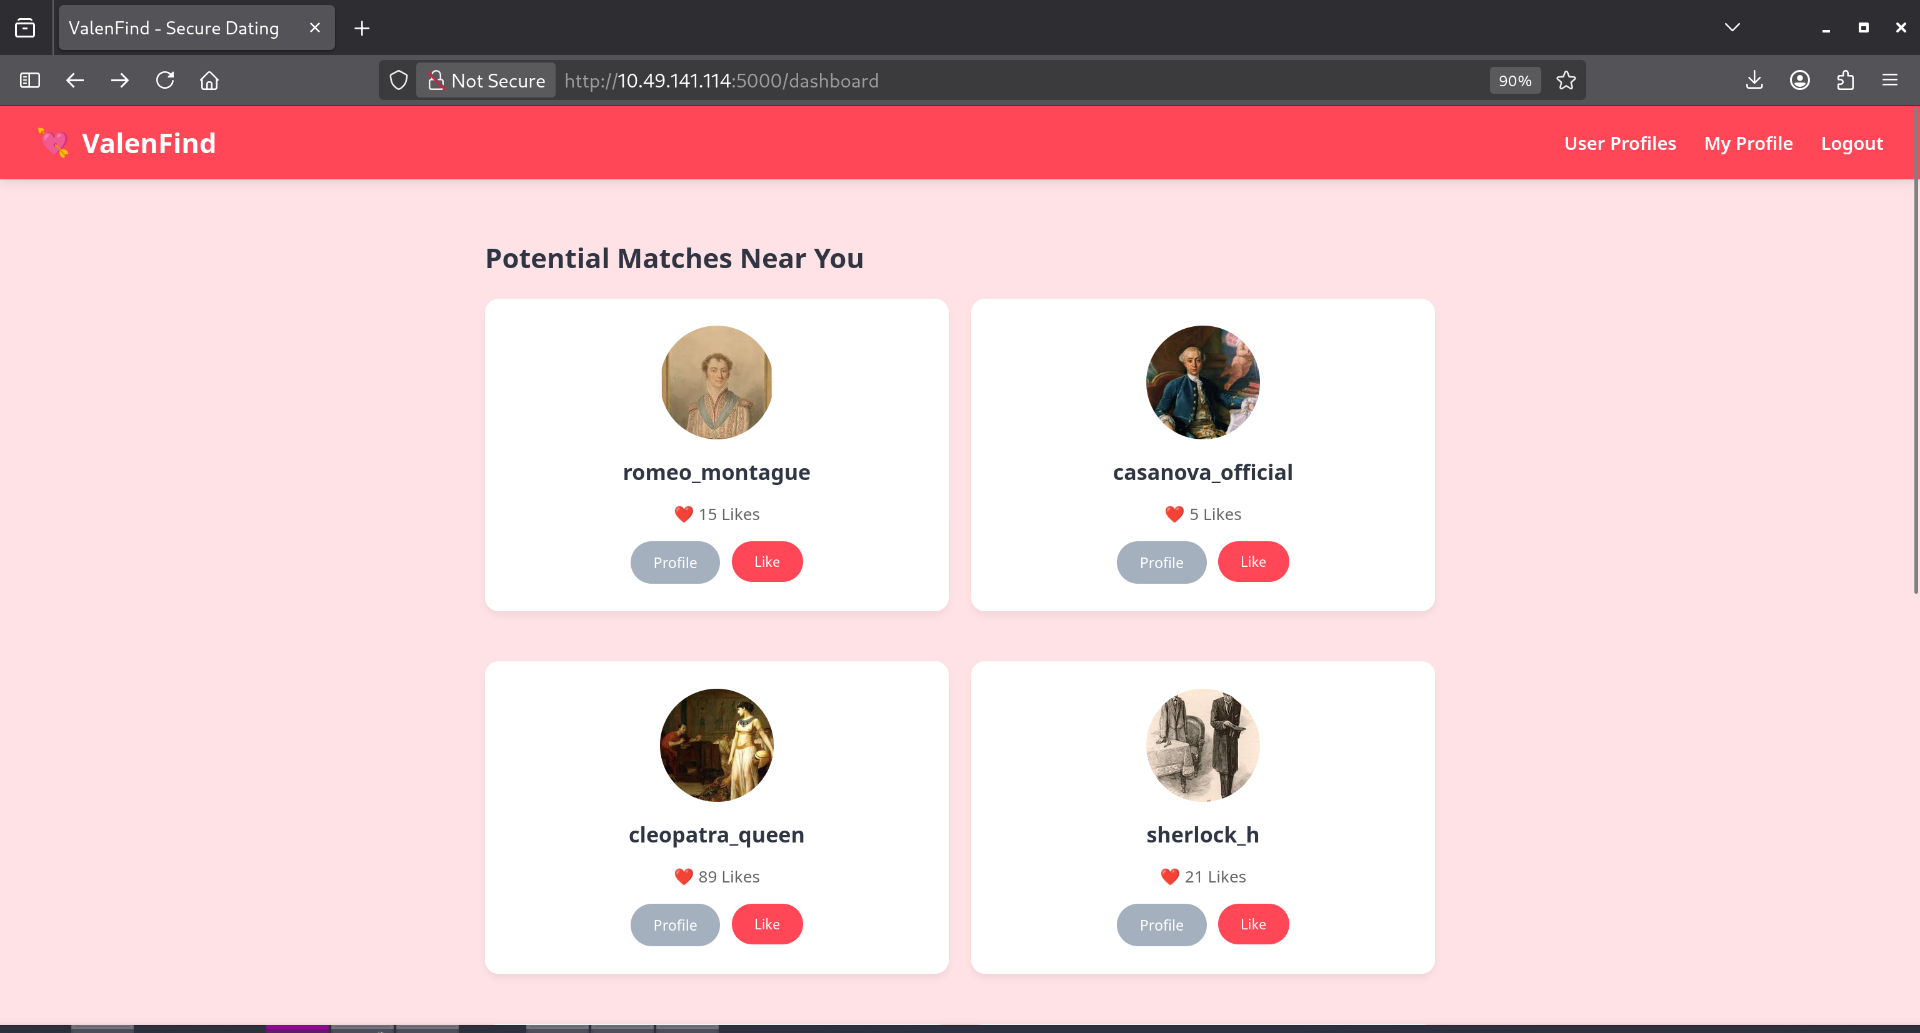Screen dimensions: 1920x1033
Task: Click inside the address bar
Action: tap(900, 80)
